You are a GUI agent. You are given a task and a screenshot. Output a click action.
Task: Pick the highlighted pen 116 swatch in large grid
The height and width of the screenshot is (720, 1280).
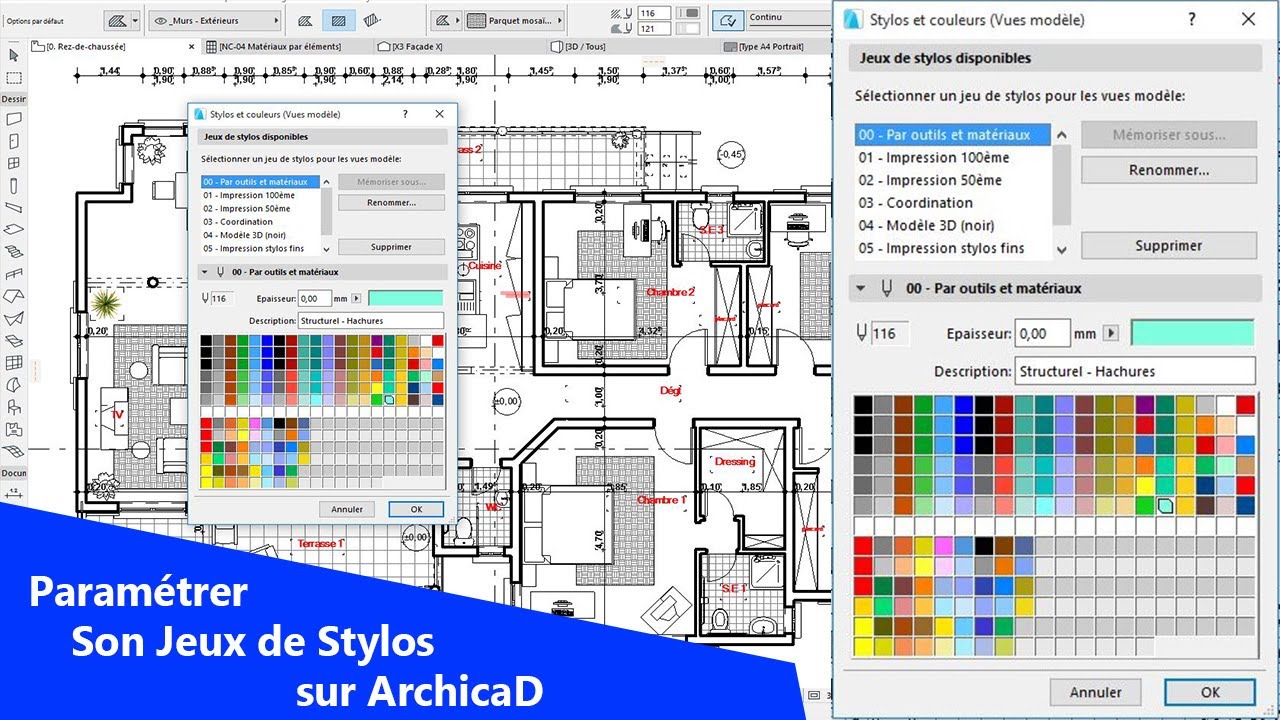point(1165,506)
